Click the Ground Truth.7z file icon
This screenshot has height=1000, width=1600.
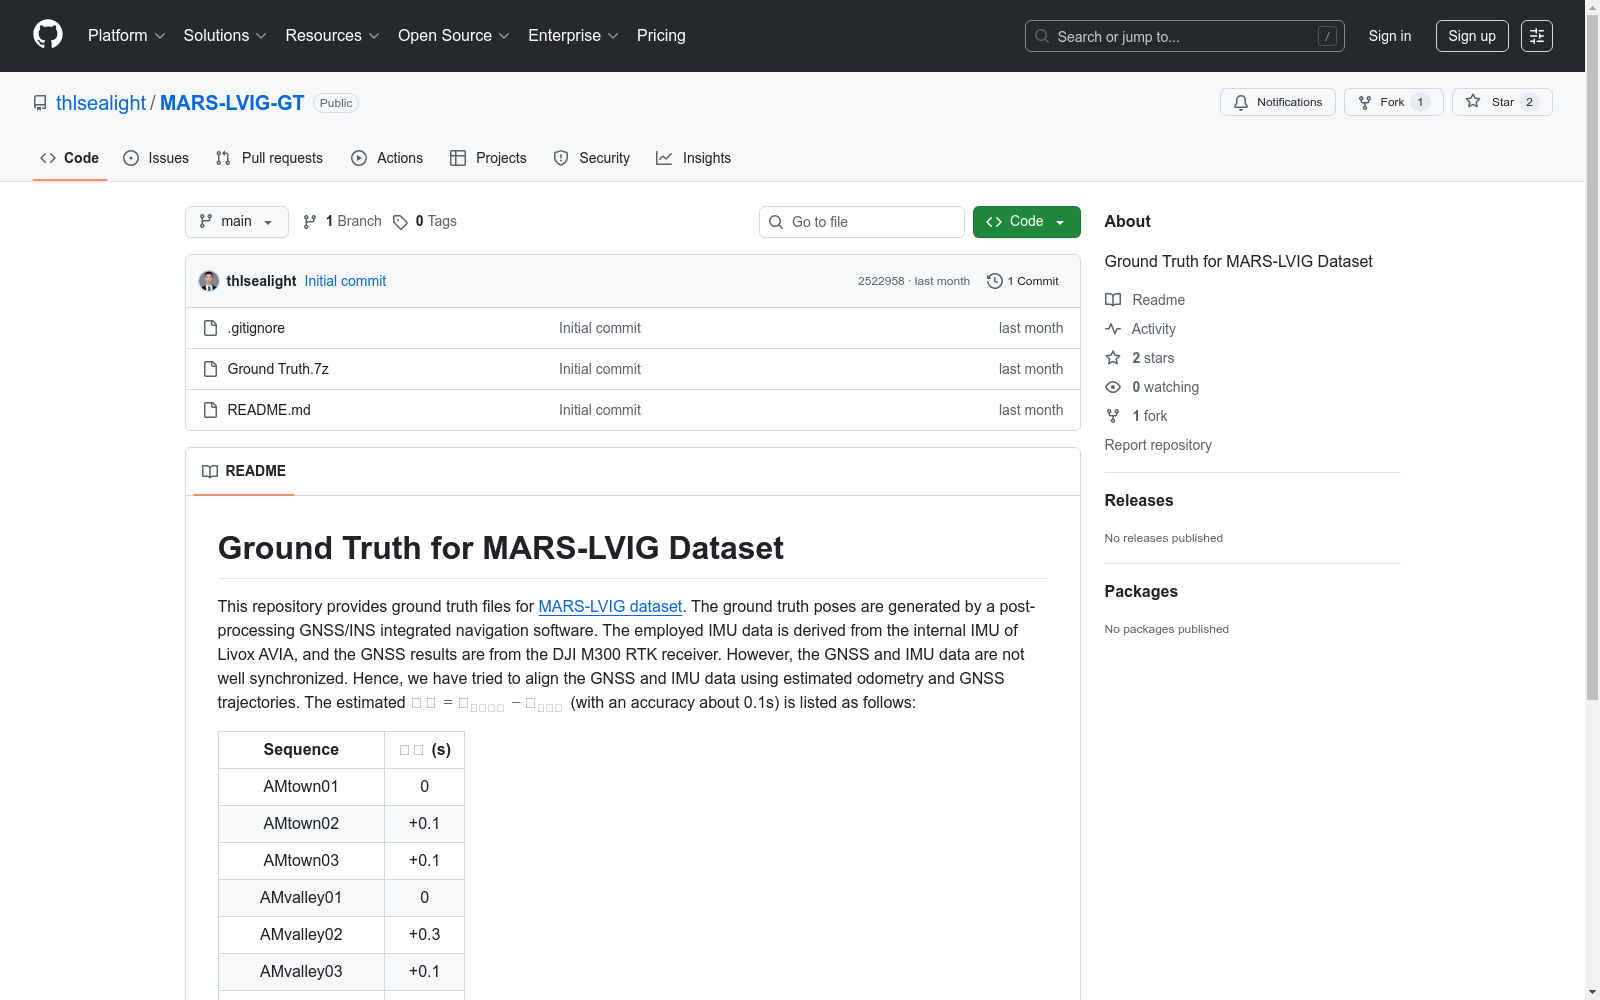[210, 369]
